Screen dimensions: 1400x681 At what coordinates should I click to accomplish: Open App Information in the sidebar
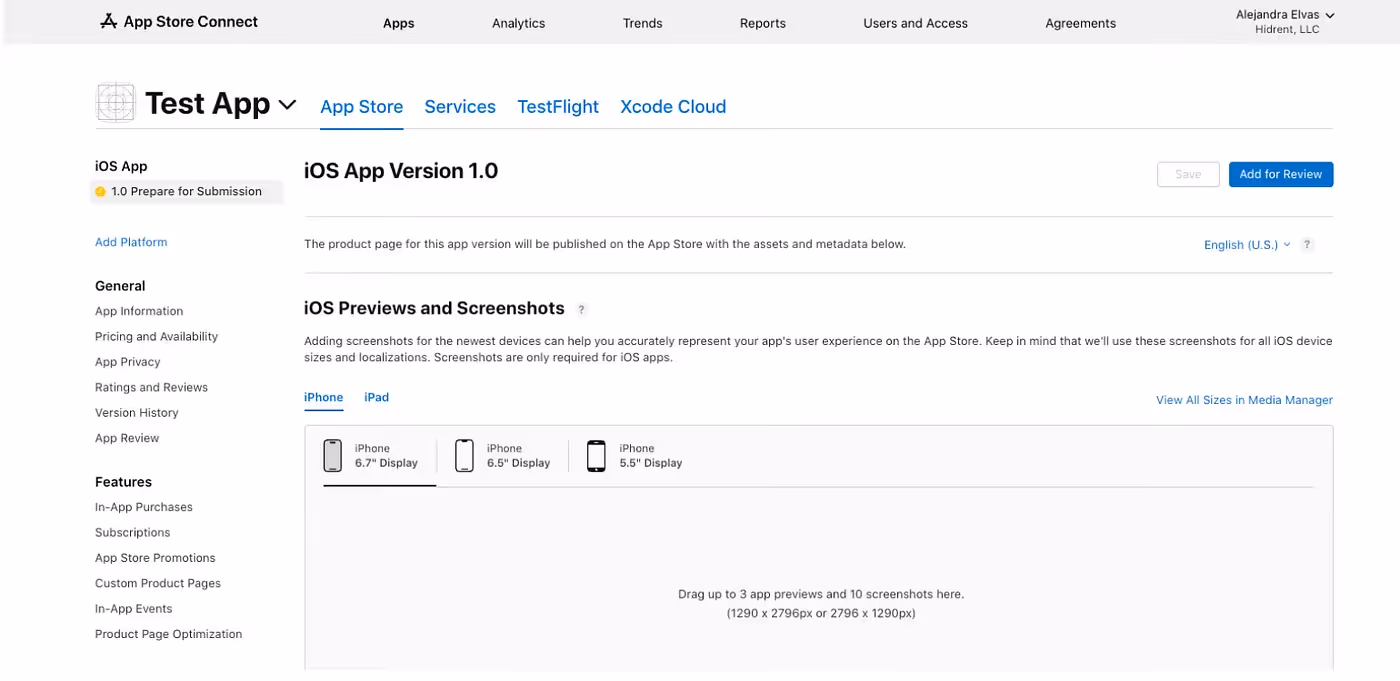(139, 311)
